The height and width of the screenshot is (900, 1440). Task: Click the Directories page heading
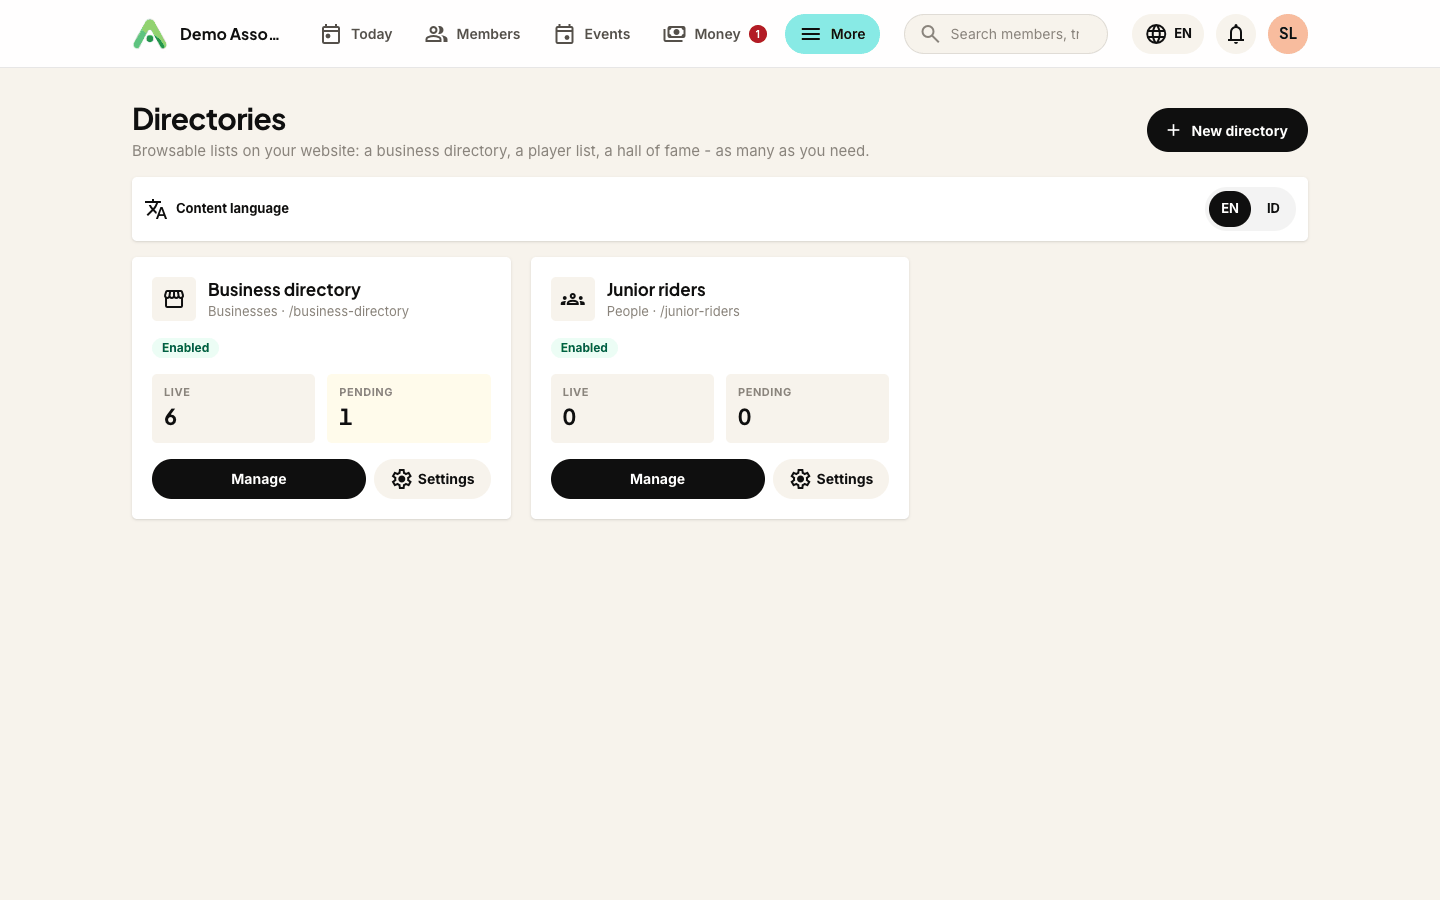(209, 119)
